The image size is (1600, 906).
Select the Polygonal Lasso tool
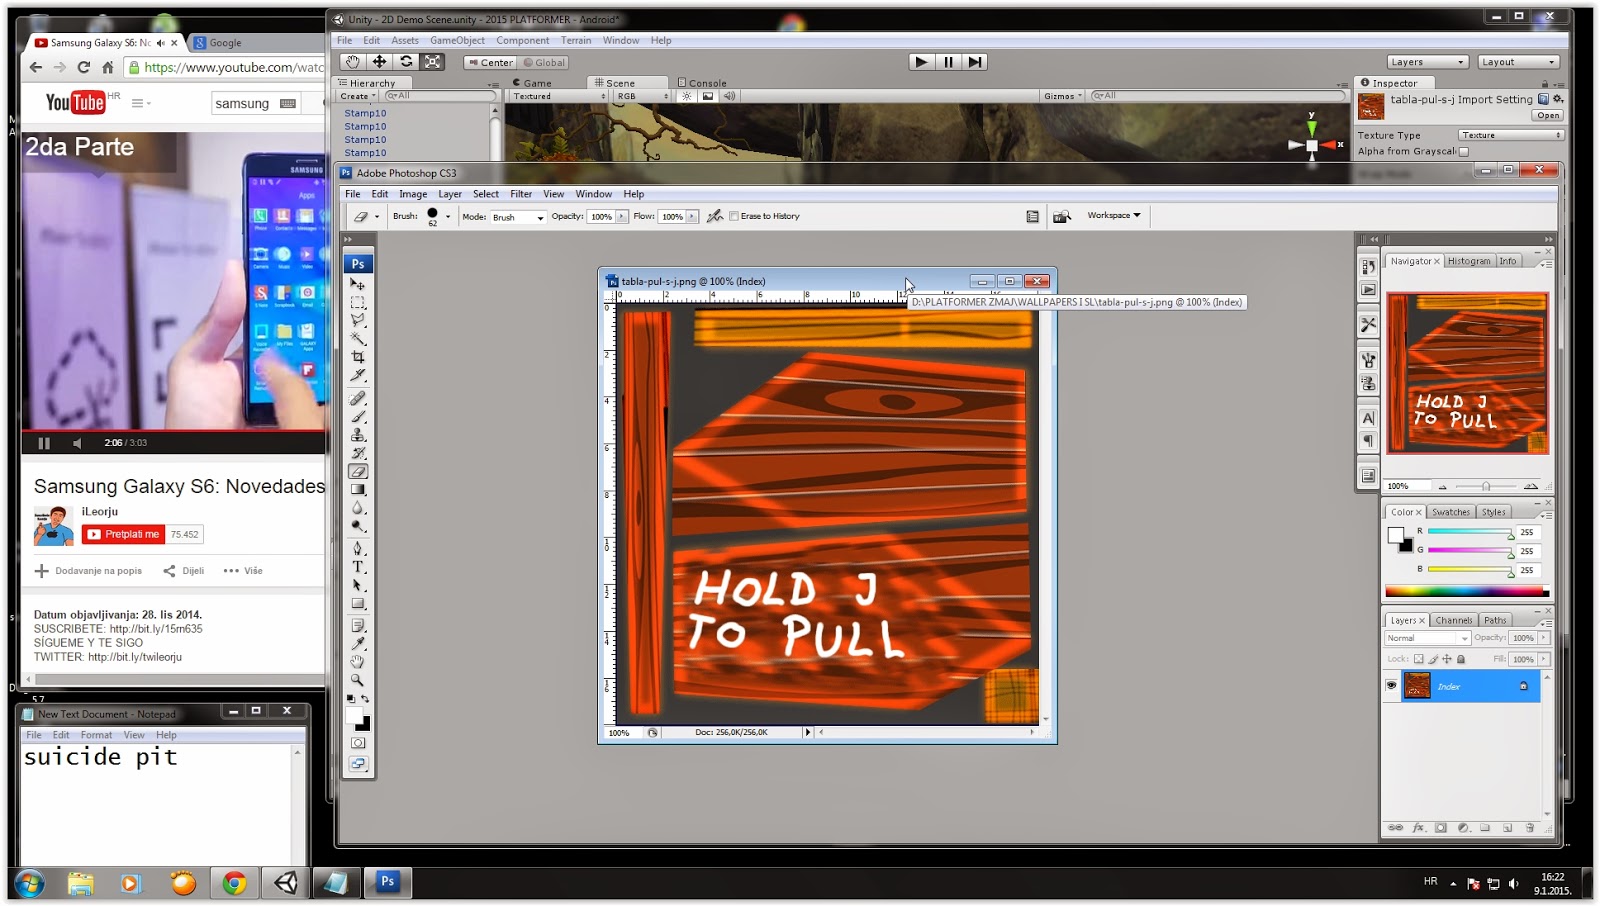tap(358, 321)
